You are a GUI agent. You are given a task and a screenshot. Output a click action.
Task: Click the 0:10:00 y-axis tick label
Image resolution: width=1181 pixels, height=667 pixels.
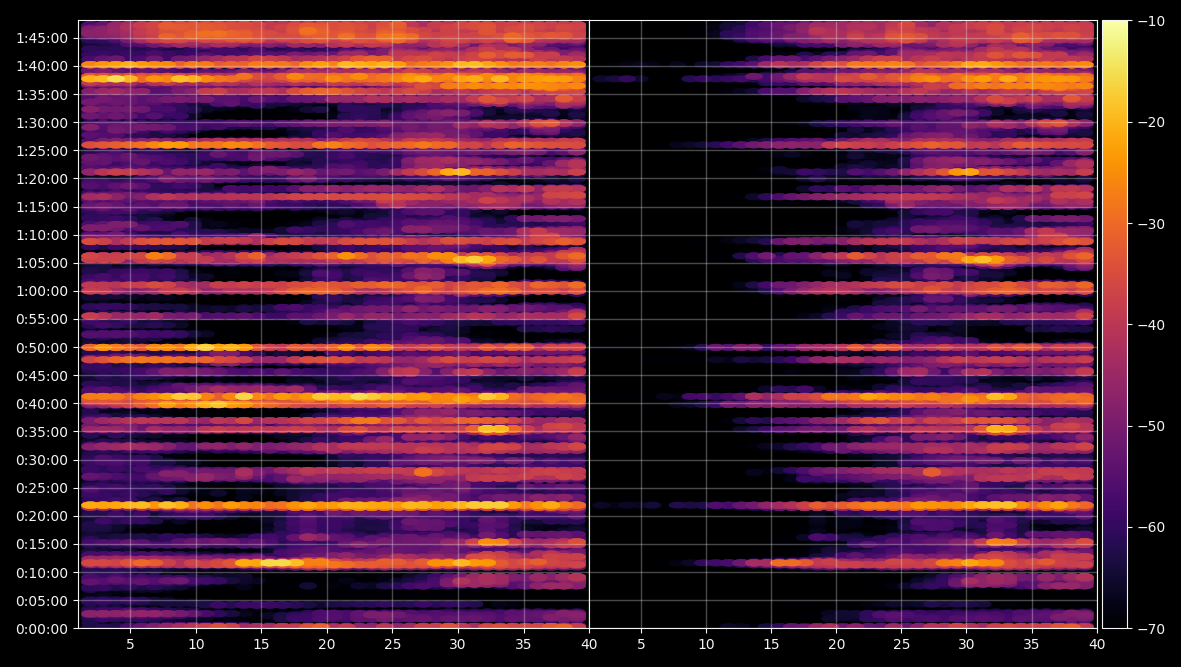click(x=42, y=573)
